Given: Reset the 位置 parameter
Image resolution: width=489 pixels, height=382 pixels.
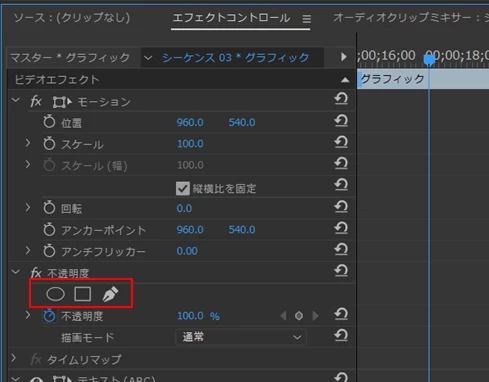Looking at the screenshot, I should coord(341,121).
